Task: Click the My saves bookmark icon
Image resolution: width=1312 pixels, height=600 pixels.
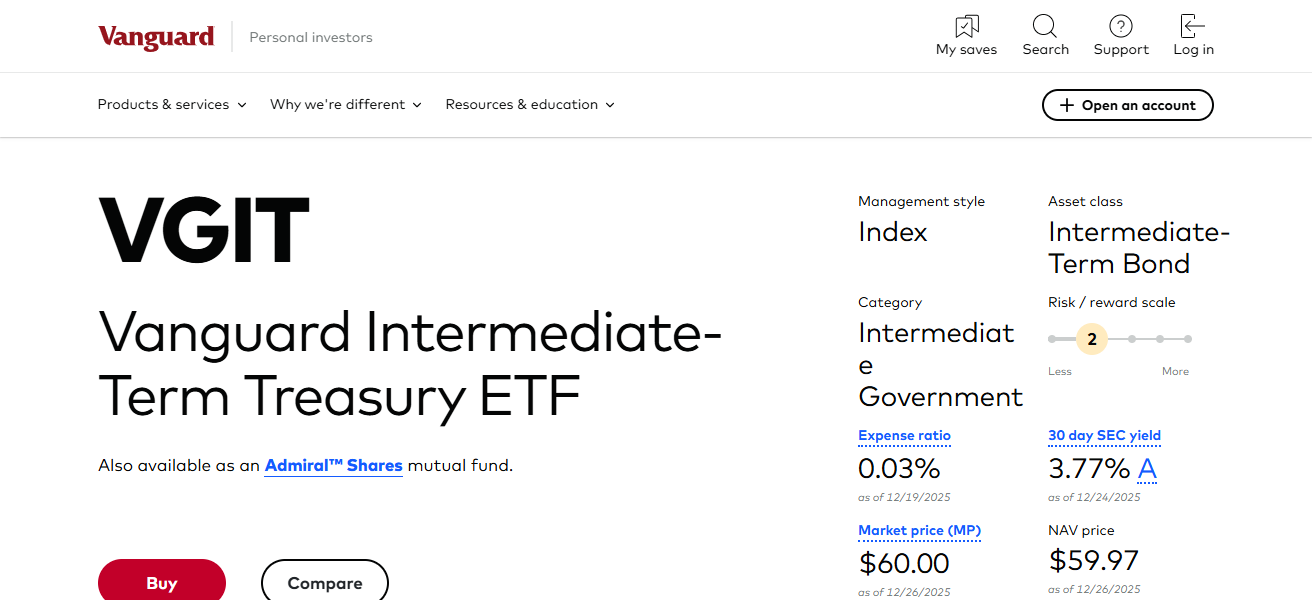Action: coord(965,26)
